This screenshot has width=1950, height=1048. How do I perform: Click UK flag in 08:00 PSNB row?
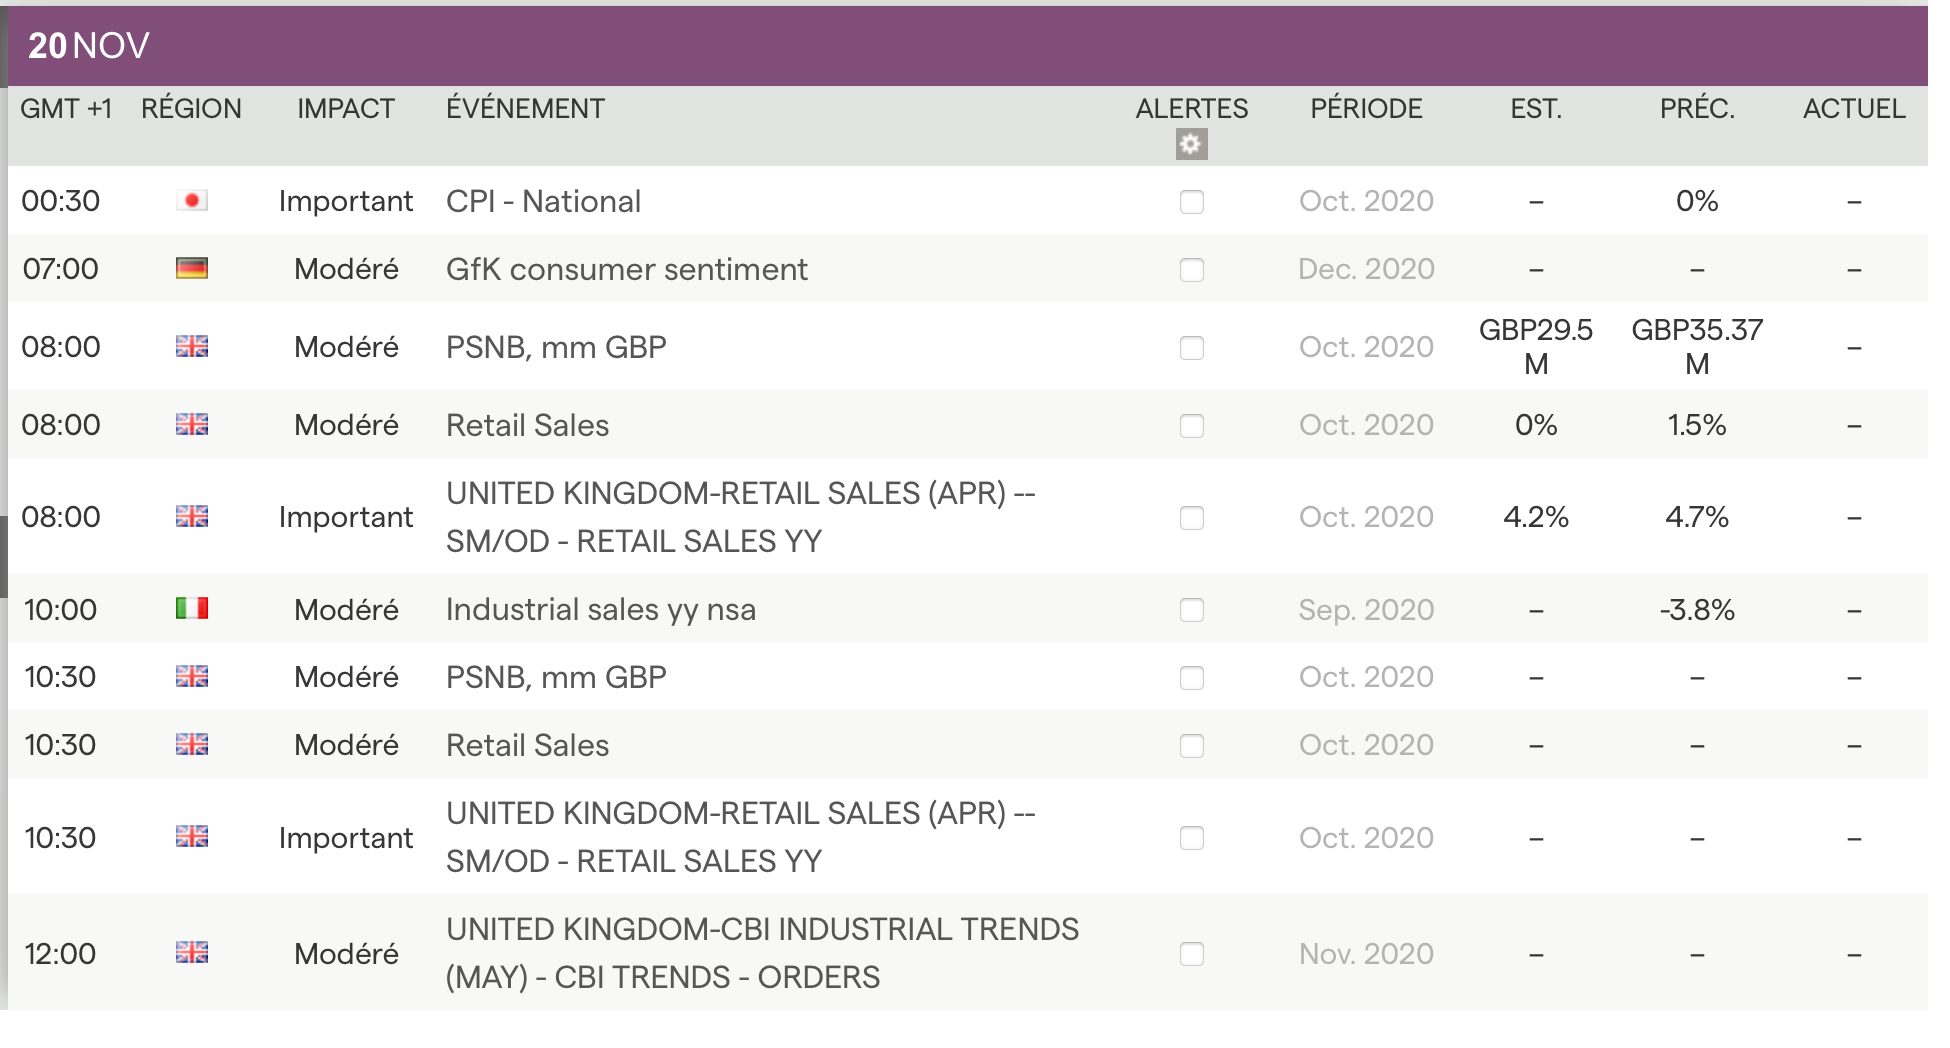(192, 347)
